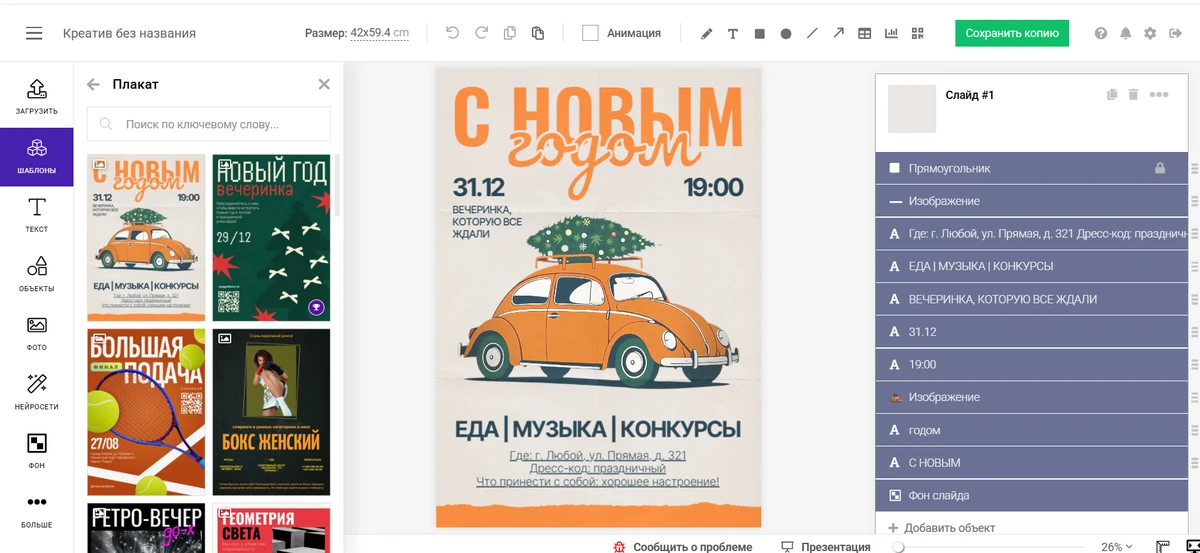Open the hamburger main menu
This screenshot has height=553, width=1200.
point(34,33)
